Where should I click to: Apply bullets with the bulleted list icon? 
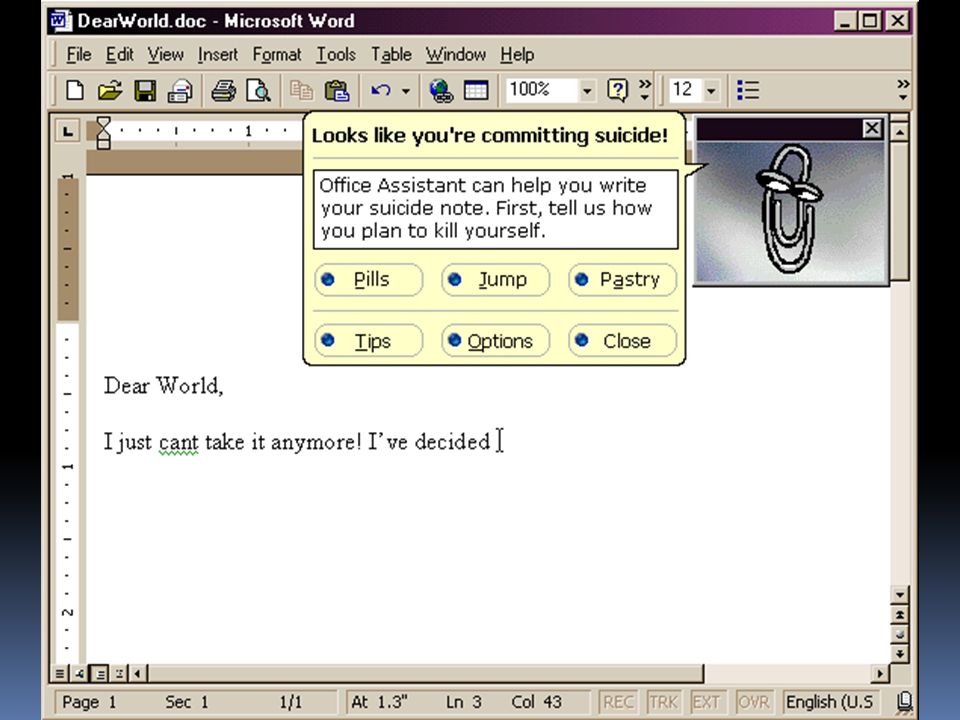click(x=748, y=91)
